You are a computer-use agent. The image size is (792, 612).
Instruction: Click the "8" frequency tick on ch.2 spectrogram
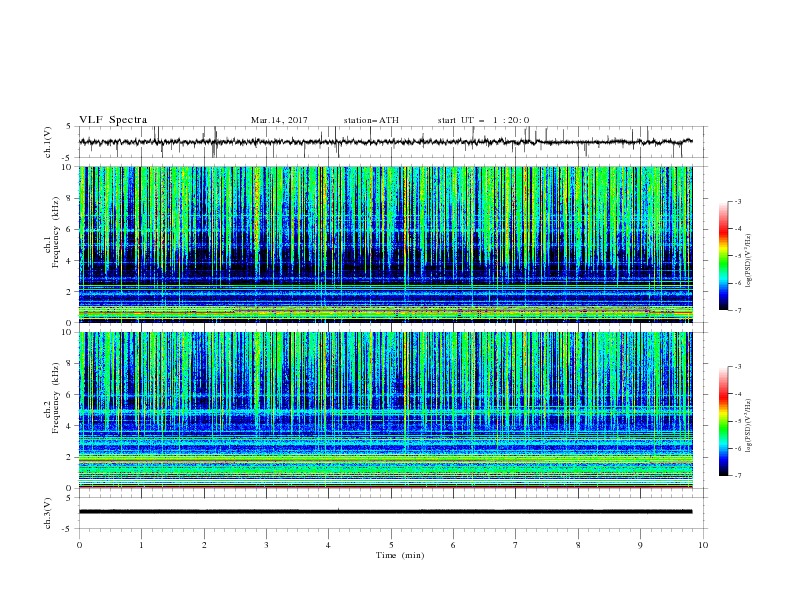click(x=70, y=364)
